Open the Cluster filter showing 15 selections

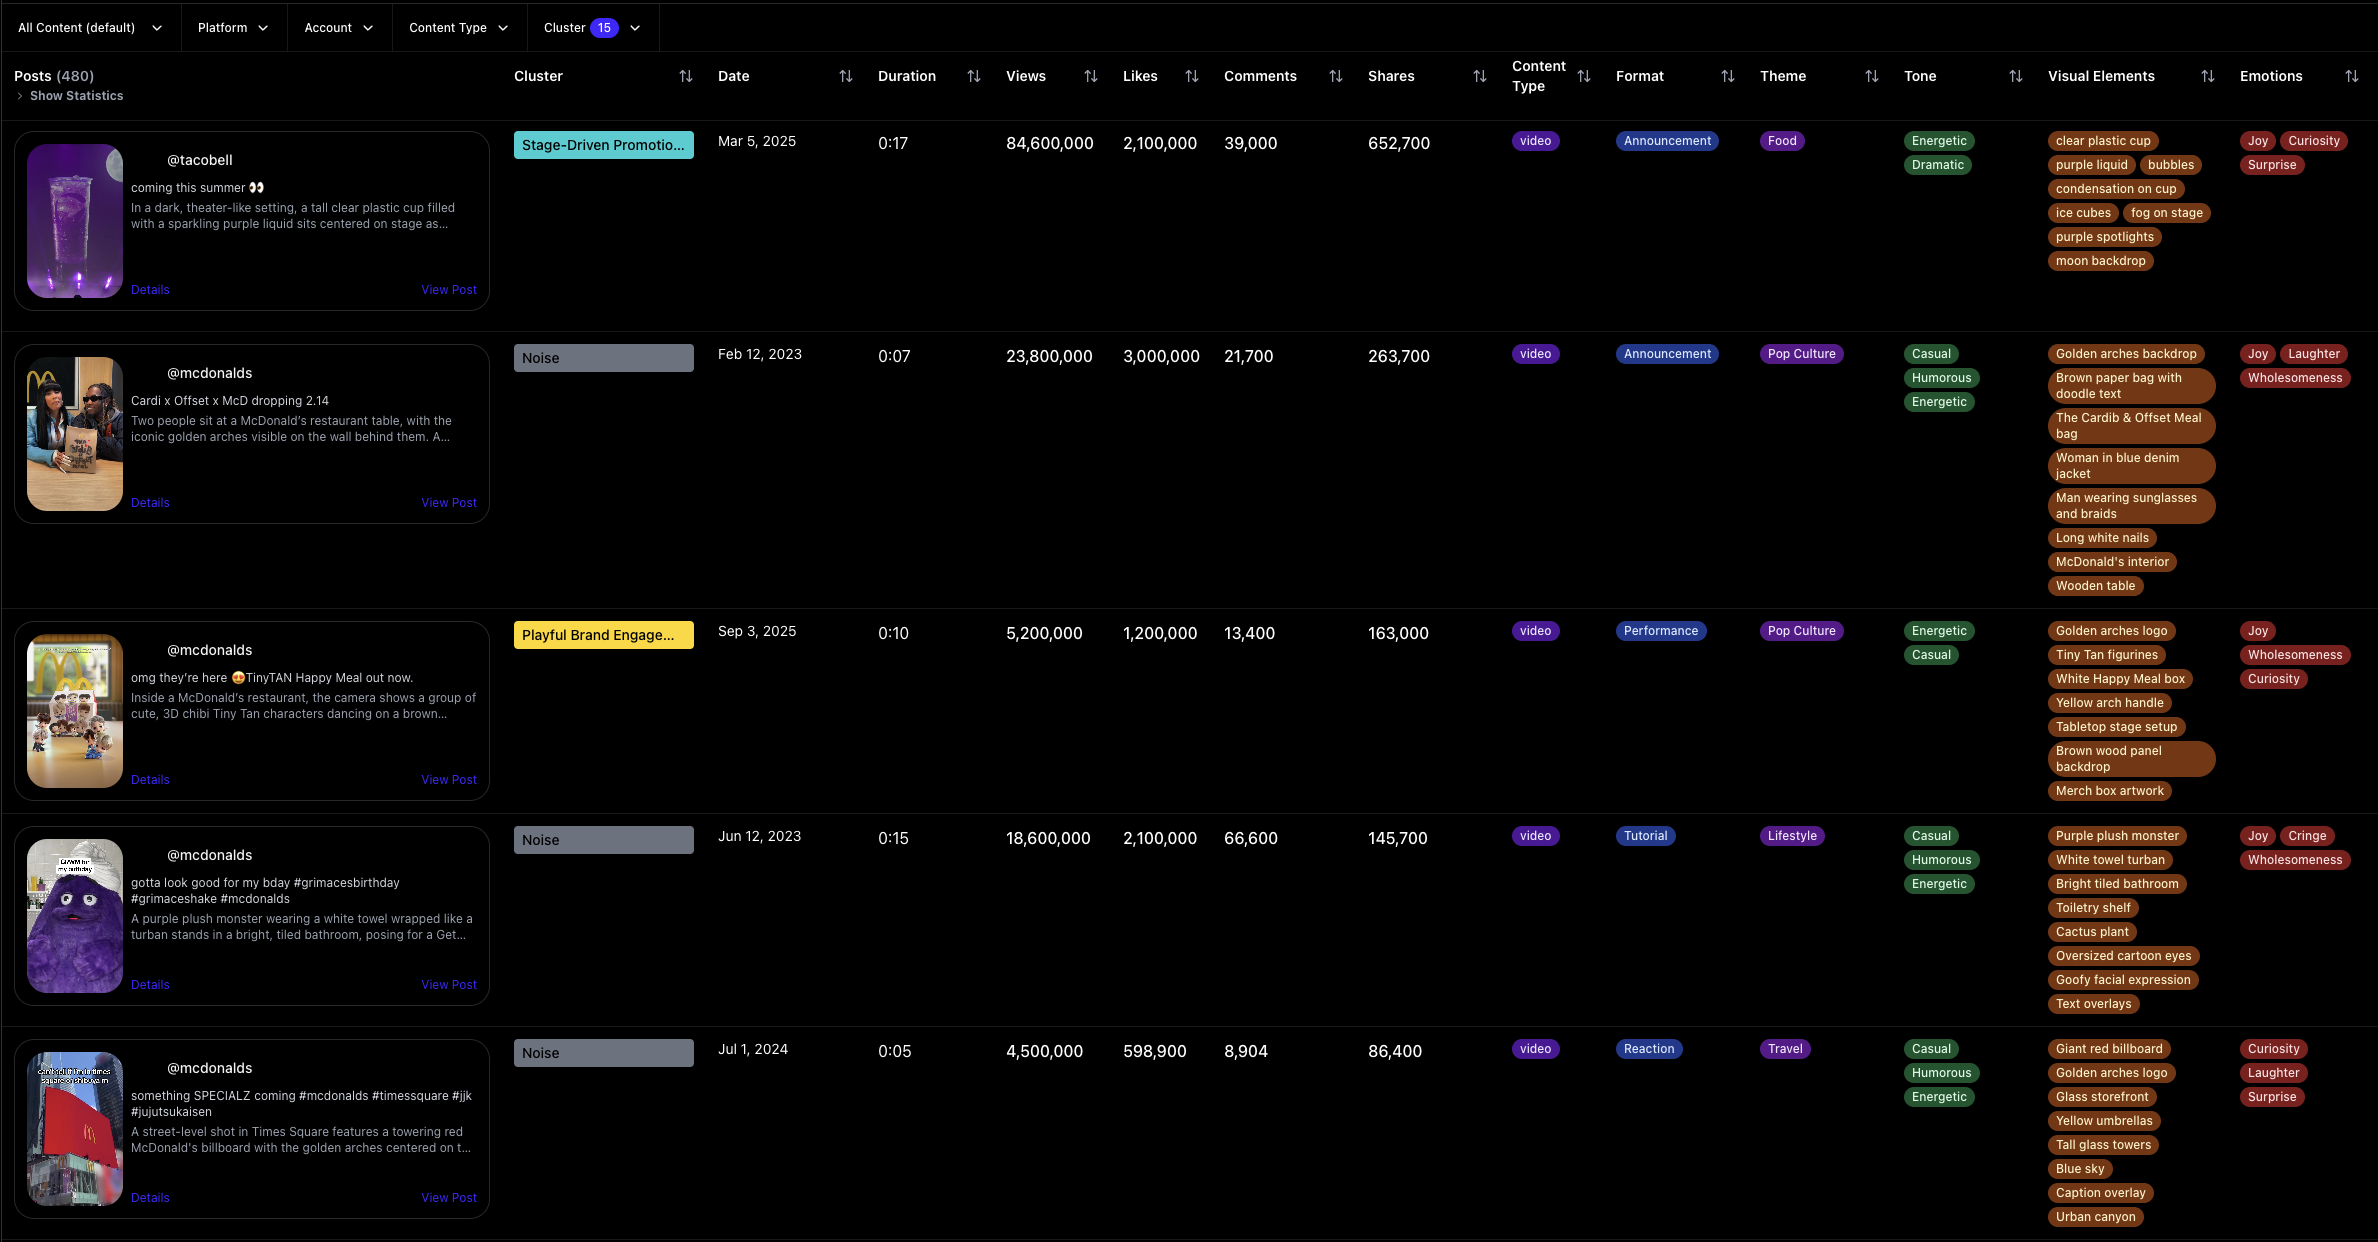[x=592, y=27]
